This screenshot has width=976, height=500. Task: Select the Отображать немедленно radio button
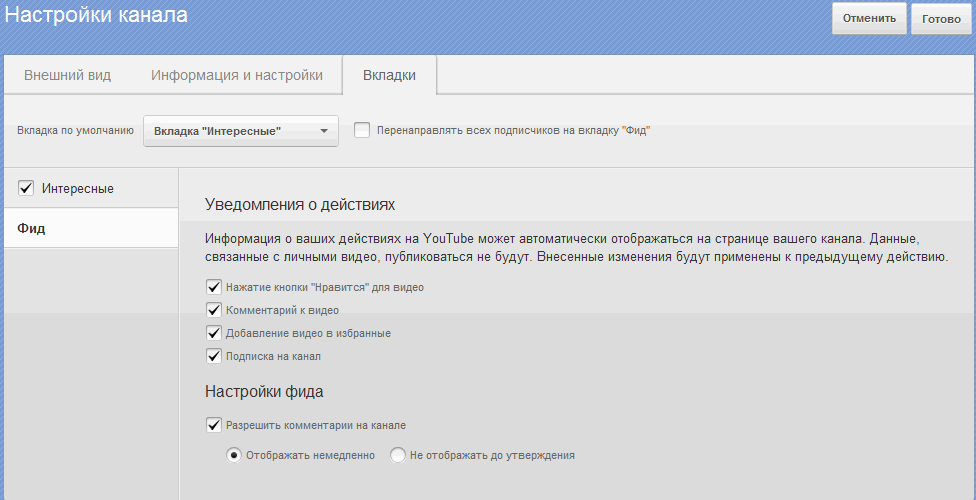pos(234,455)
